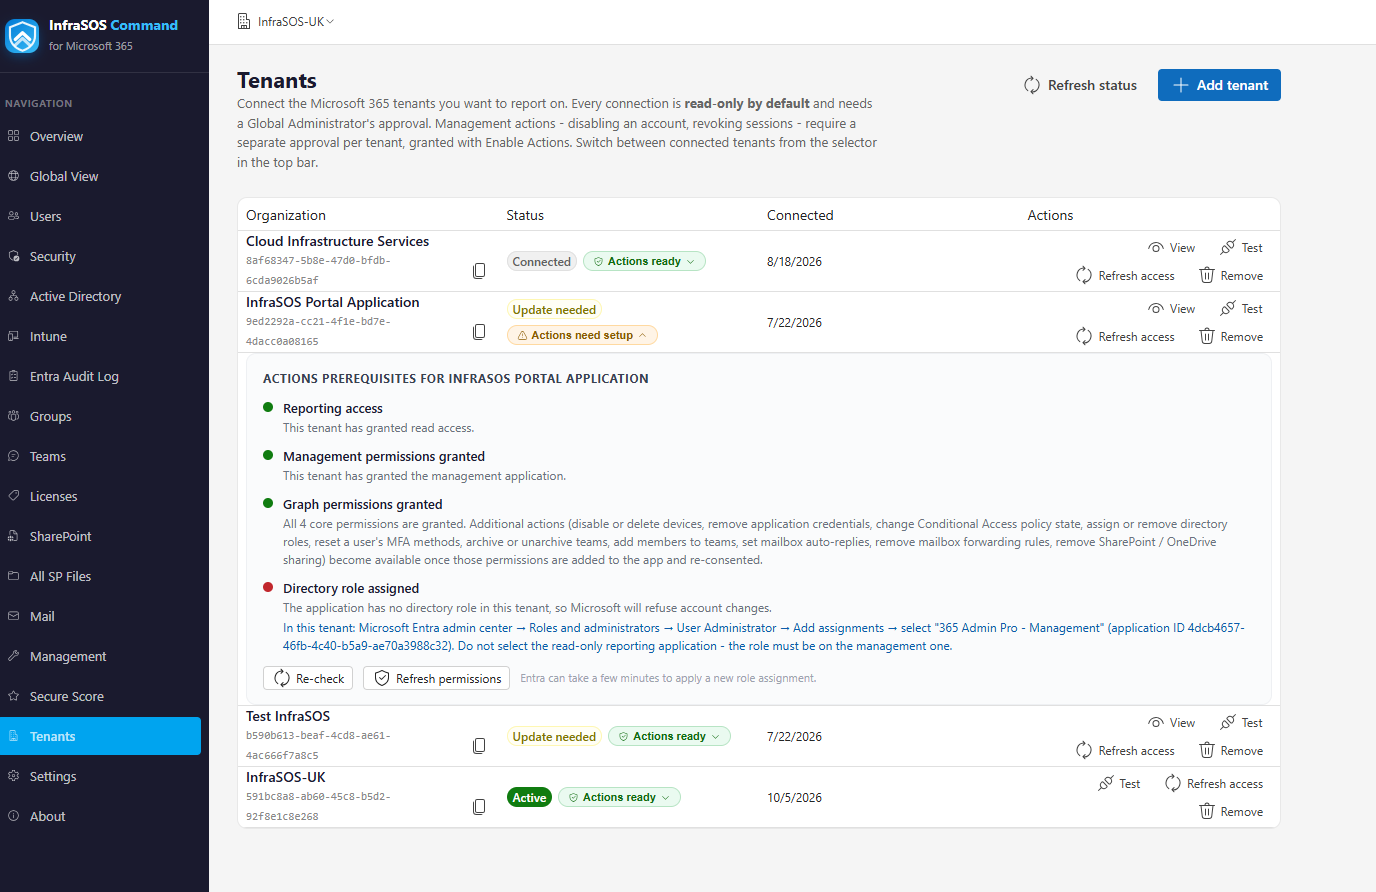Screen dimensions: 1376x892
Task: View the Test InfraSOS tenant
Action: pyautogui.click(x=1172, y=723)
